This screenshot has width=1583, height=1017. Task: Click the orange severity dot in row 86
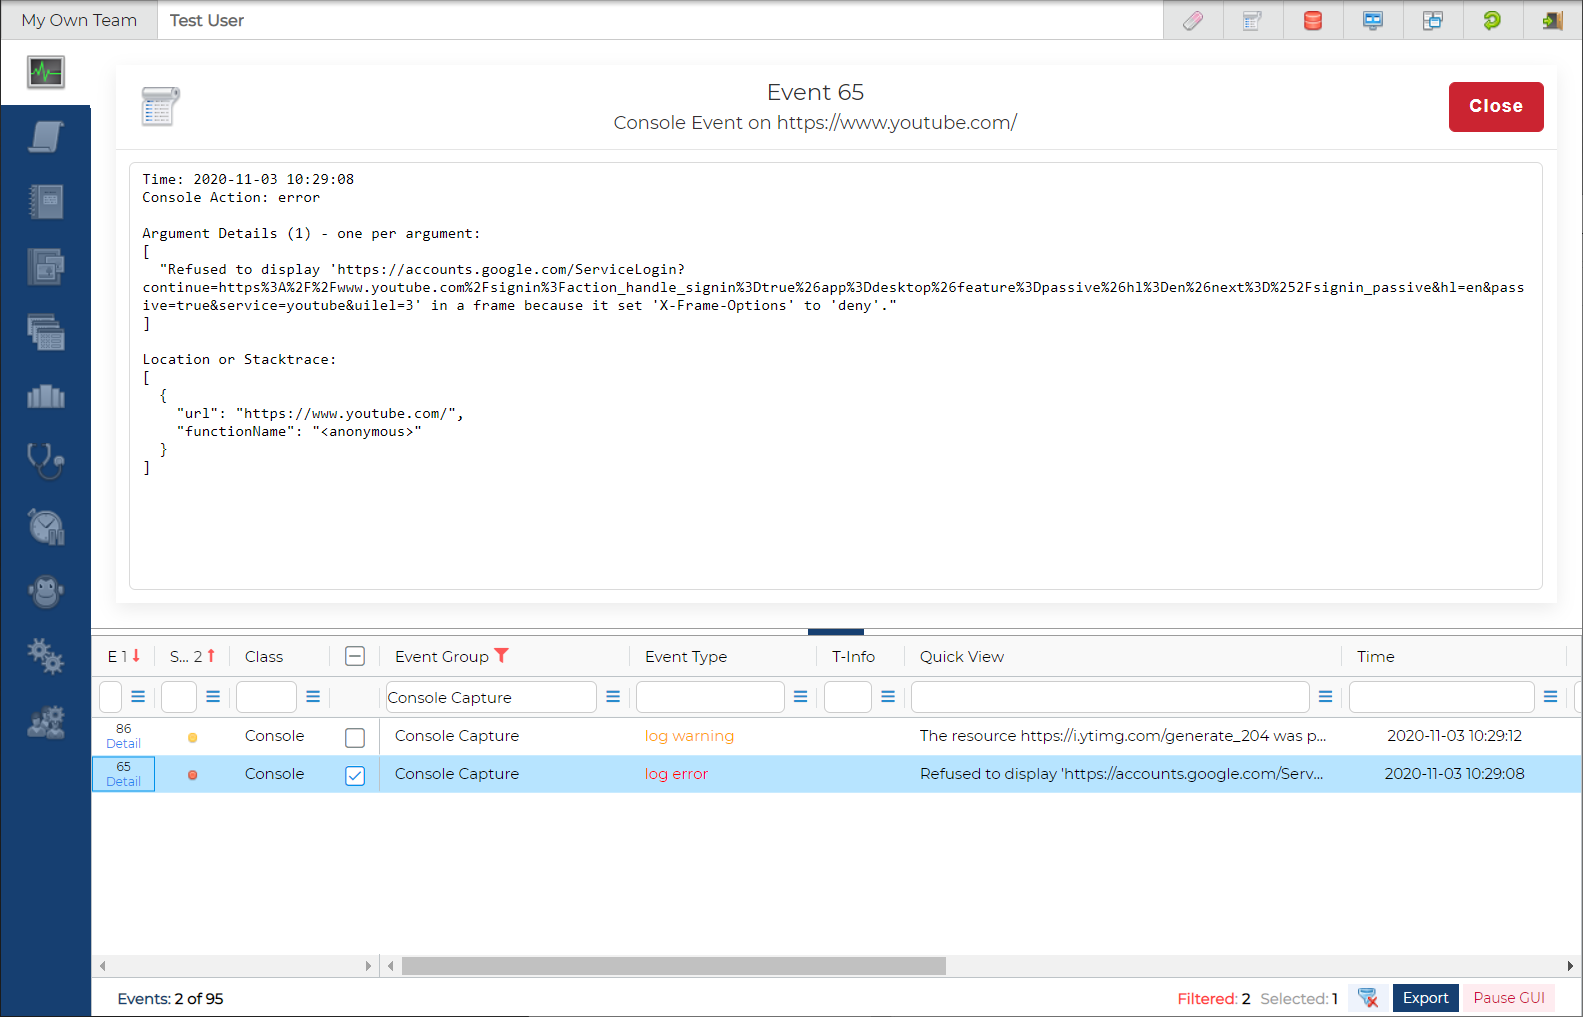click(x=192, y=738)
